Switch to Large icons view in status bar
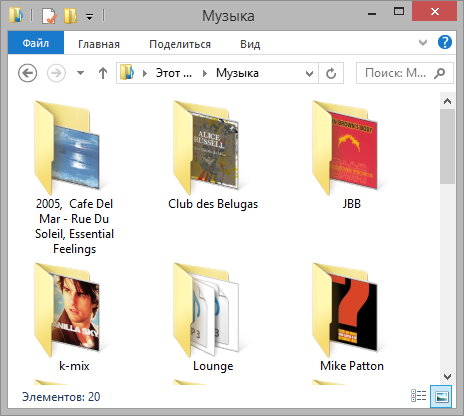The image size is (464, 416). pyautogui.click(x=441, y=397)
